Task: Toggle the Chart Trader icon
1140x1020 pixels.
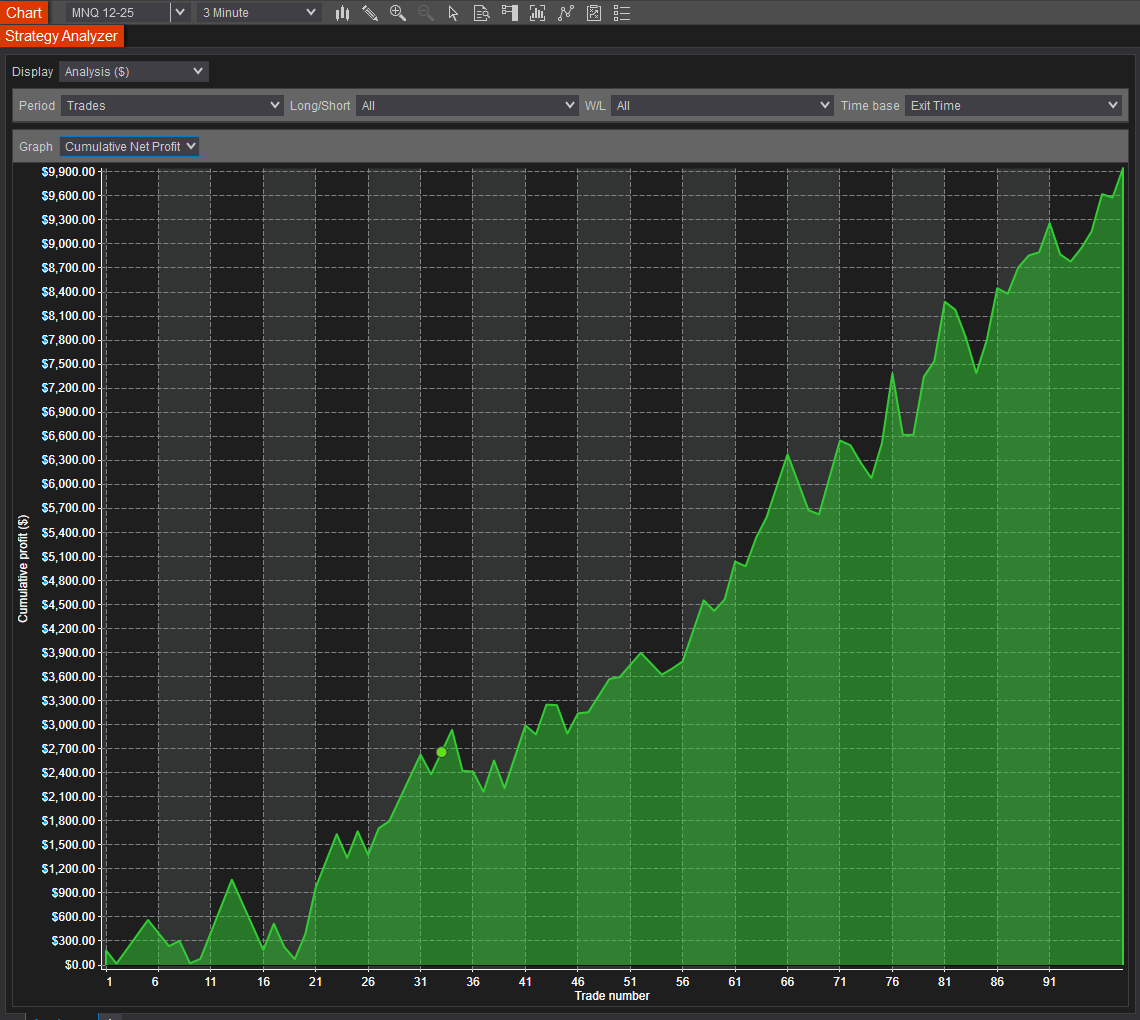Action: tap(509, 13)
